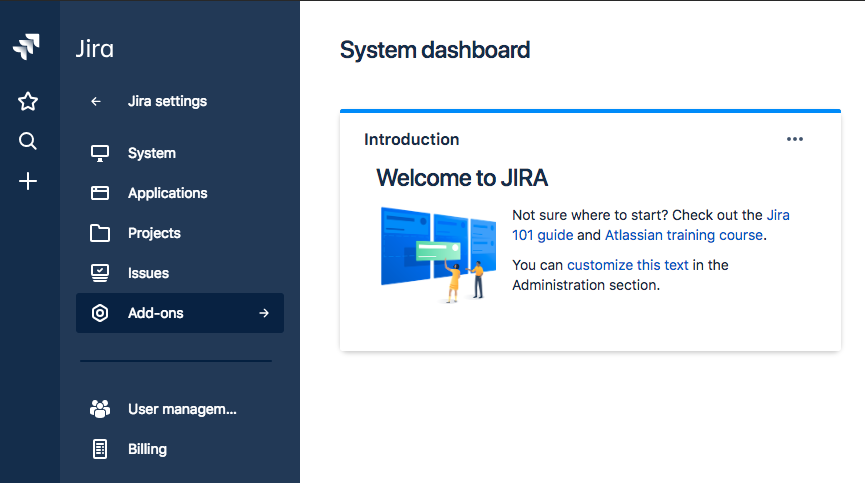Open Projects settings menu item
This screenshot has width=865, height=483.
pyautogui.click(x=180, y=233)
